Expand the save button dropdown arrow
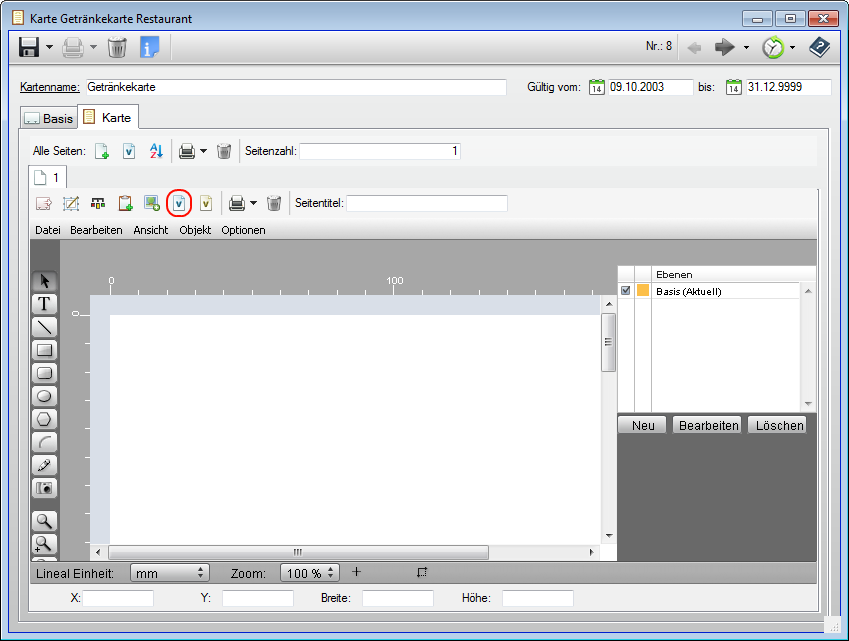 coord(49,48)
